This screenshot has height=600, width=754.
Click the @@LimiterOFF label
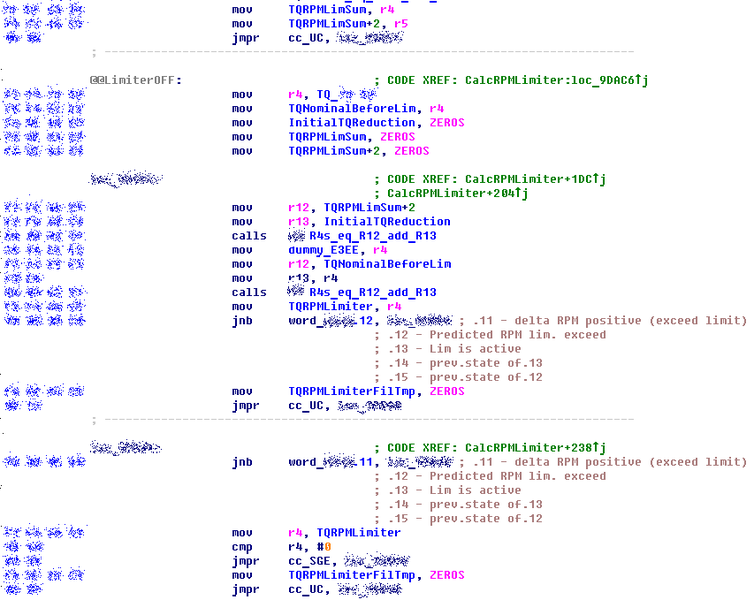[136, 80]
